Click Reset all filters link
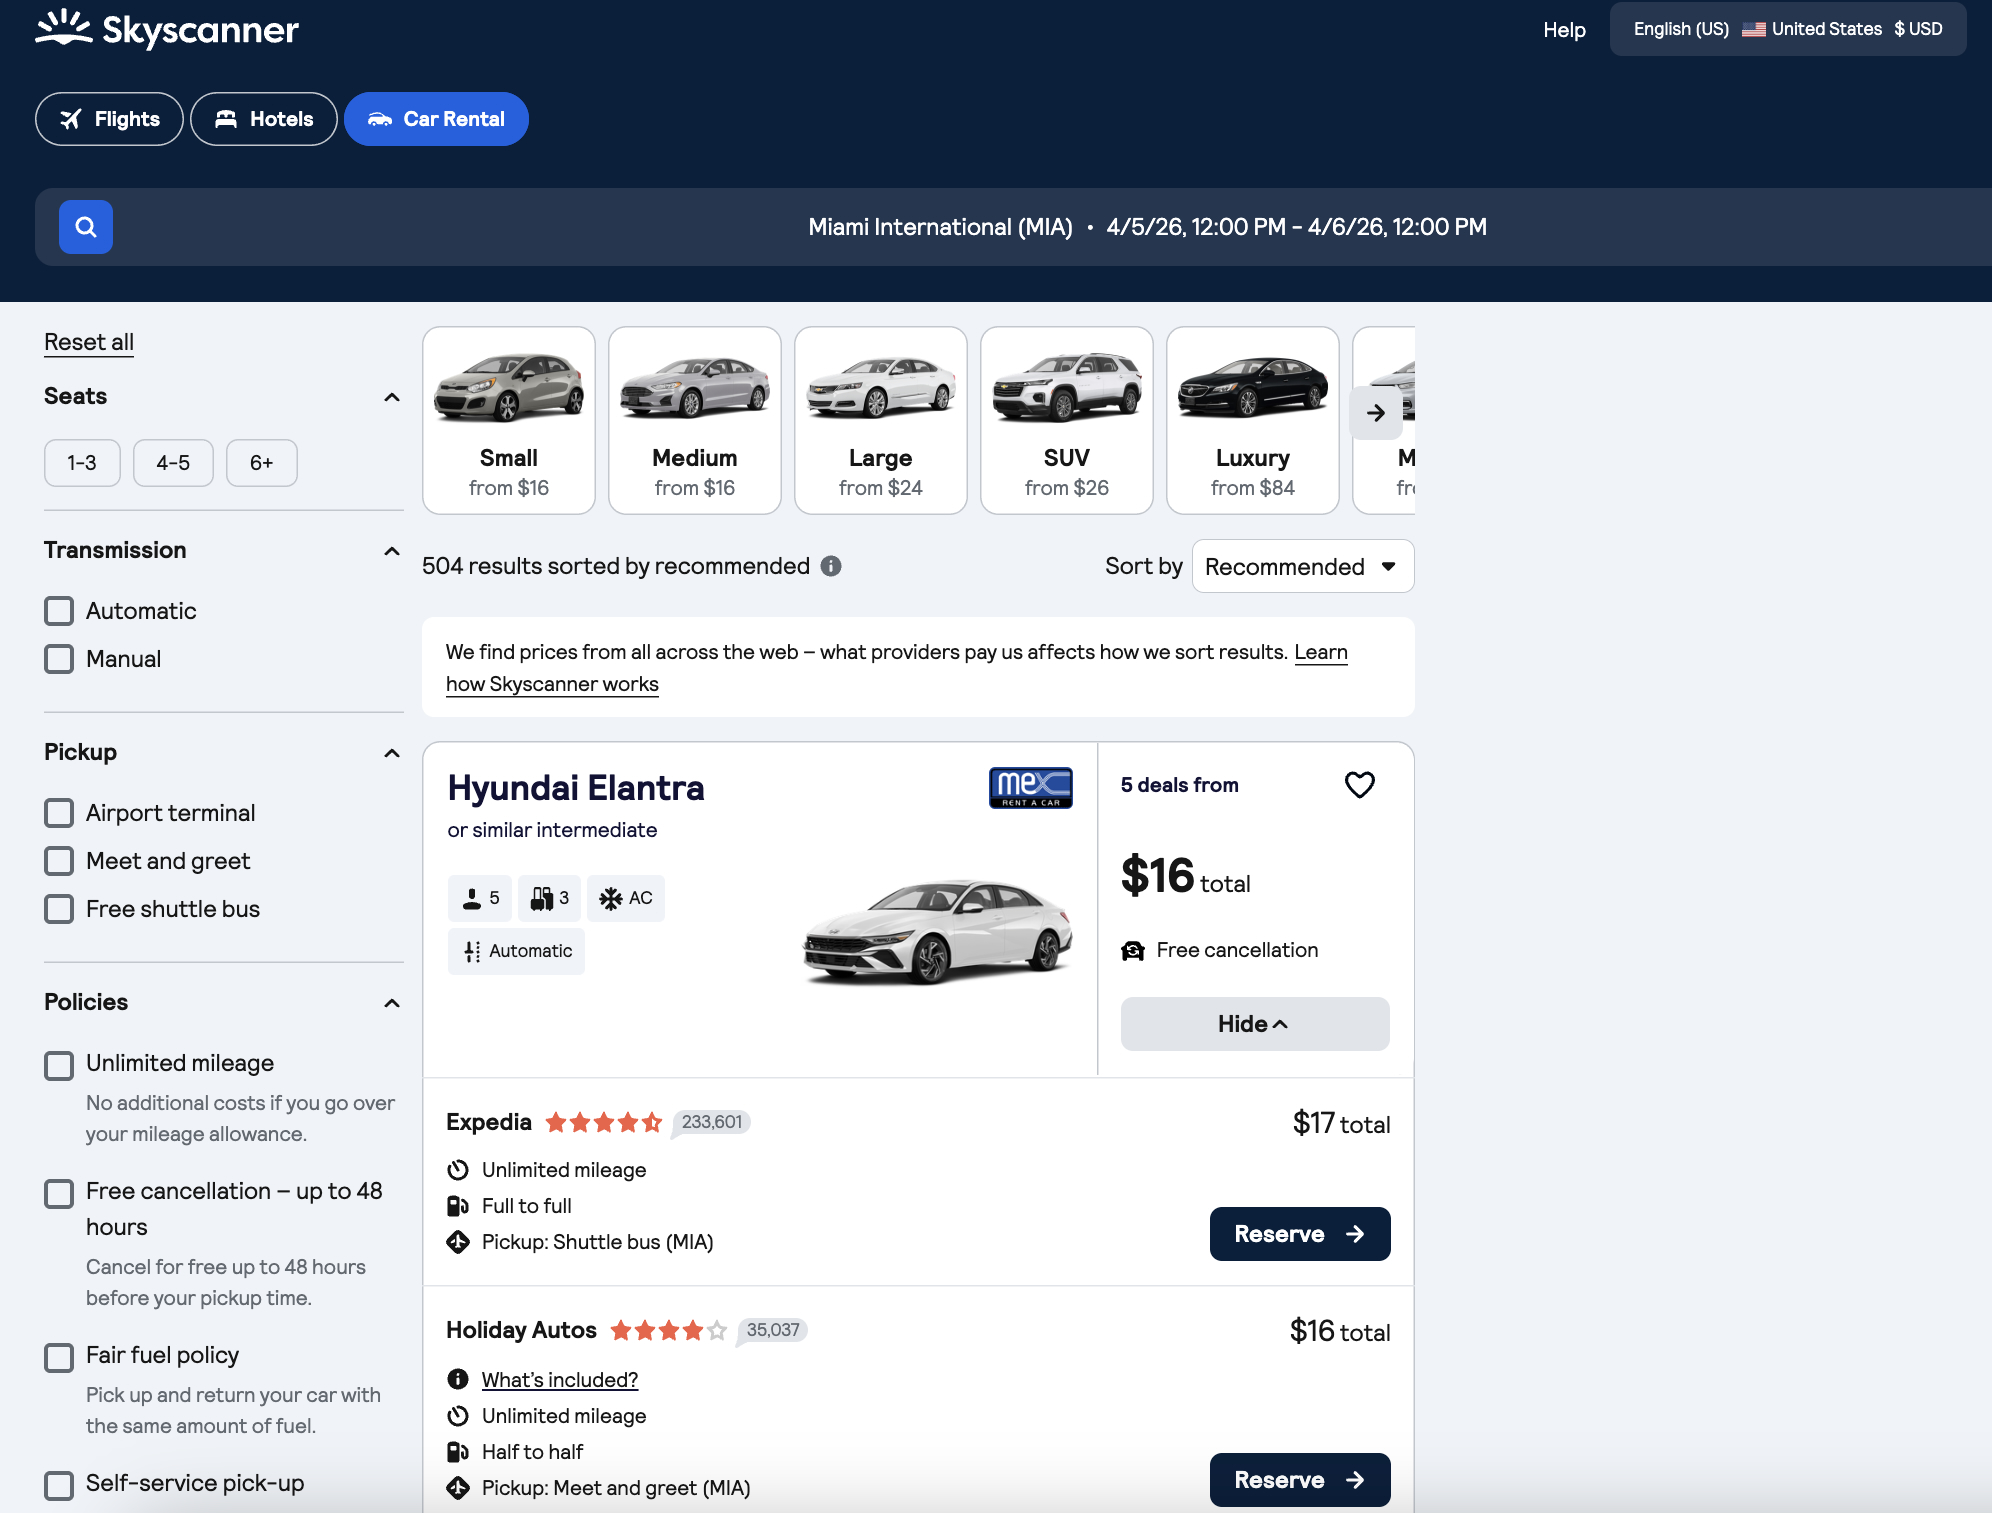This screenshot has height=1513, width=1992. tap(89, 342)
